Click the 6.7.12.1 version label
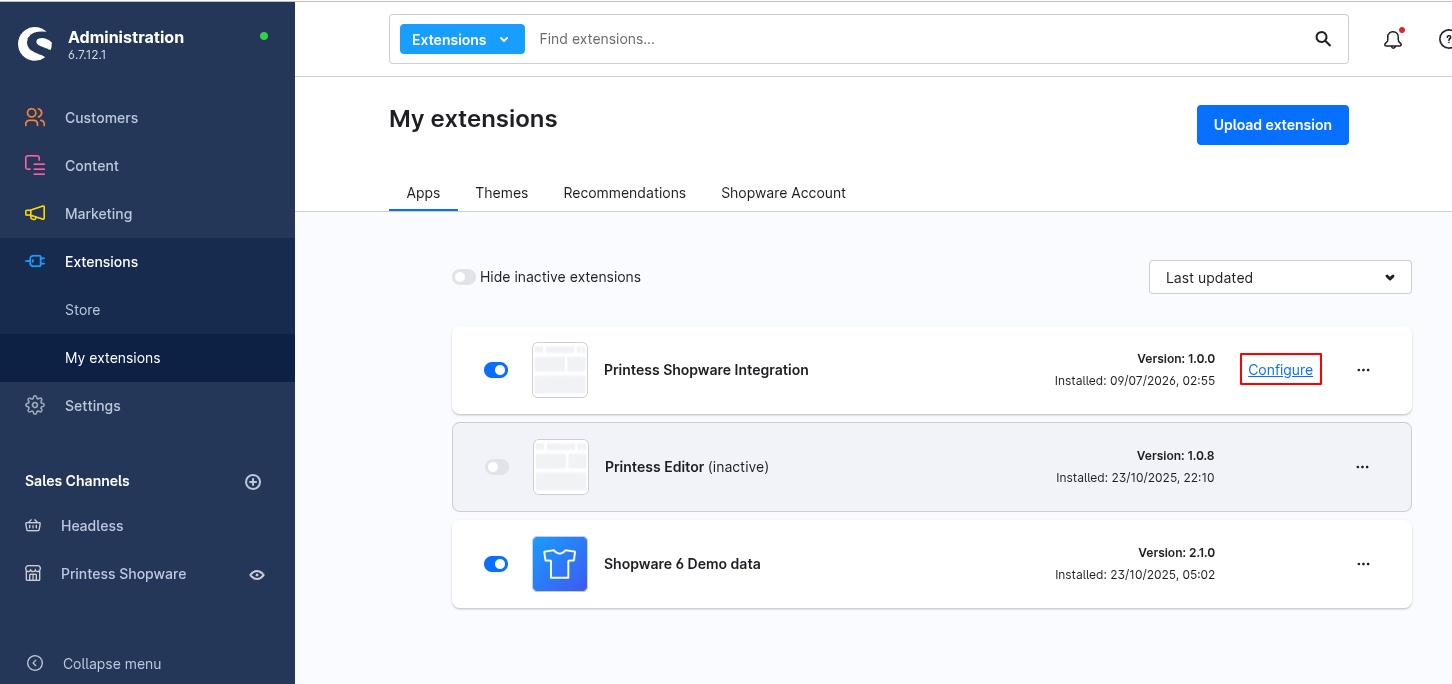Image resolution: width=1452 pixels, height=684 pixels. (x=87, y=55)
